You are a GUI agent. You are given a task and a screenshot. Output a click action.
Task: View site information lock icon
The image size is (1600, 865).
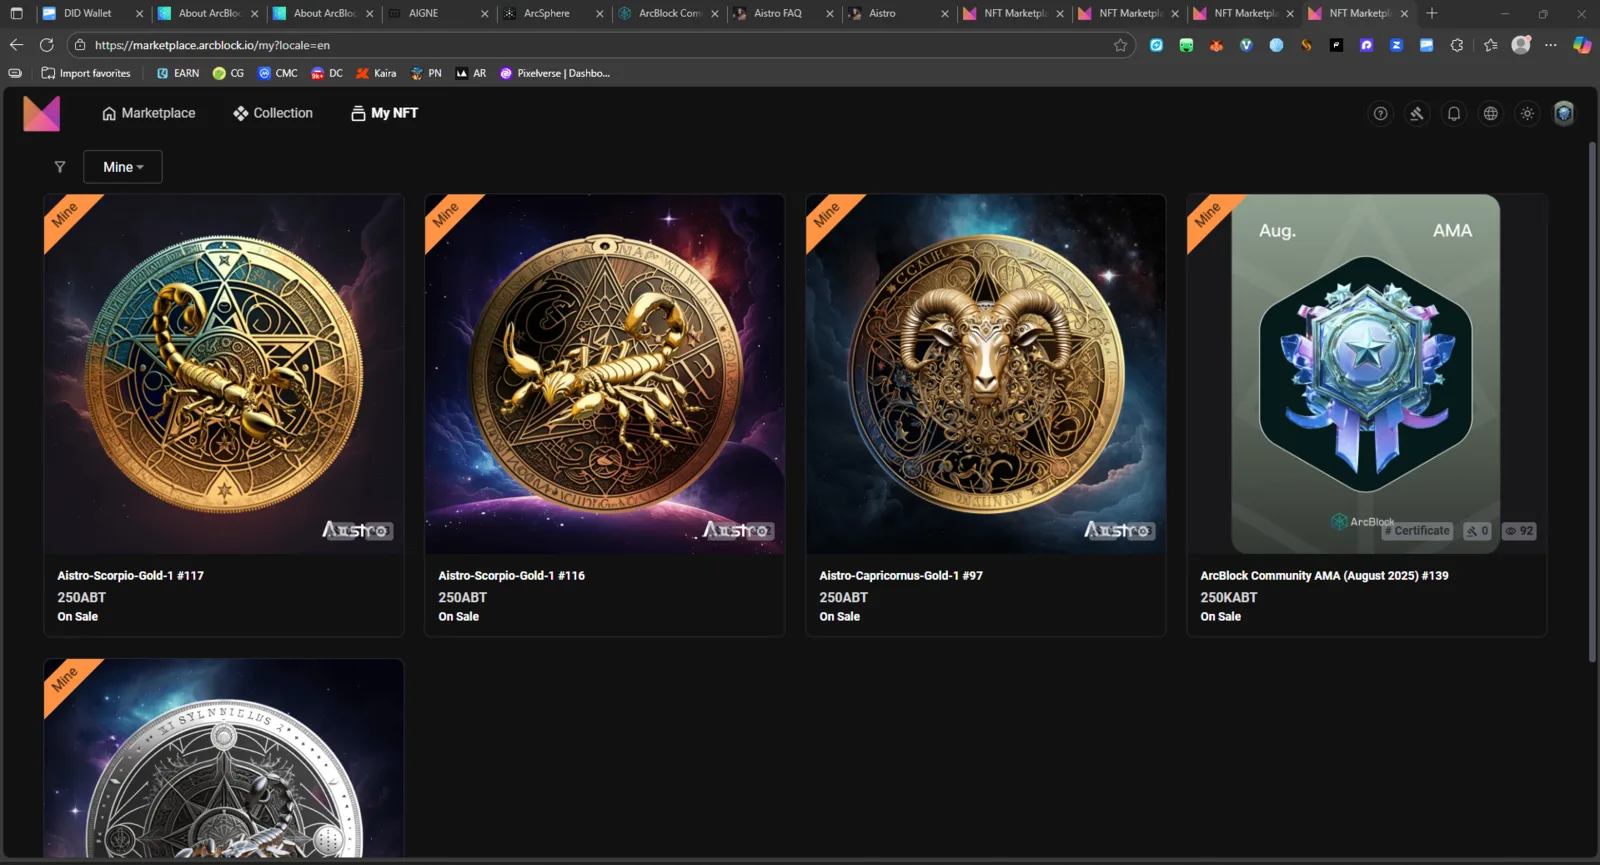(81, 45)
